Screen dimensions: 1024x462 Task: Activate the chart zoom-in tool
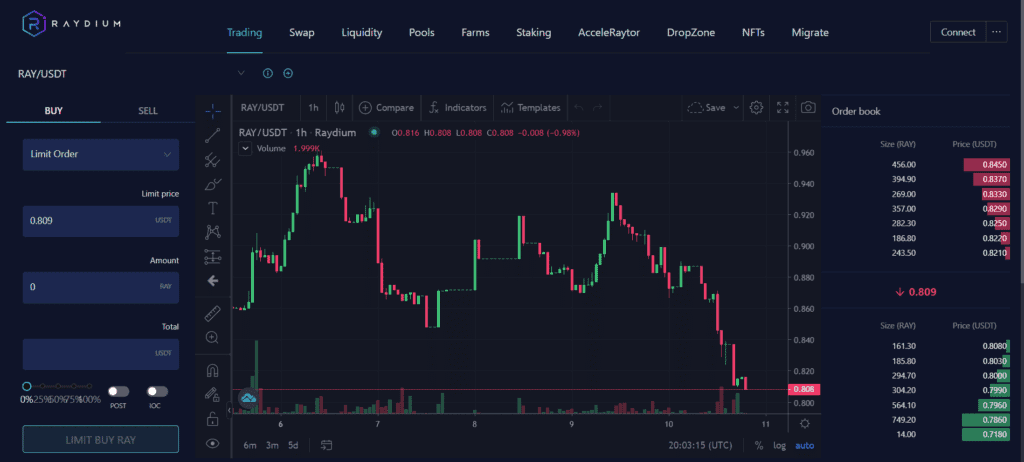click(x=212, y=338)
